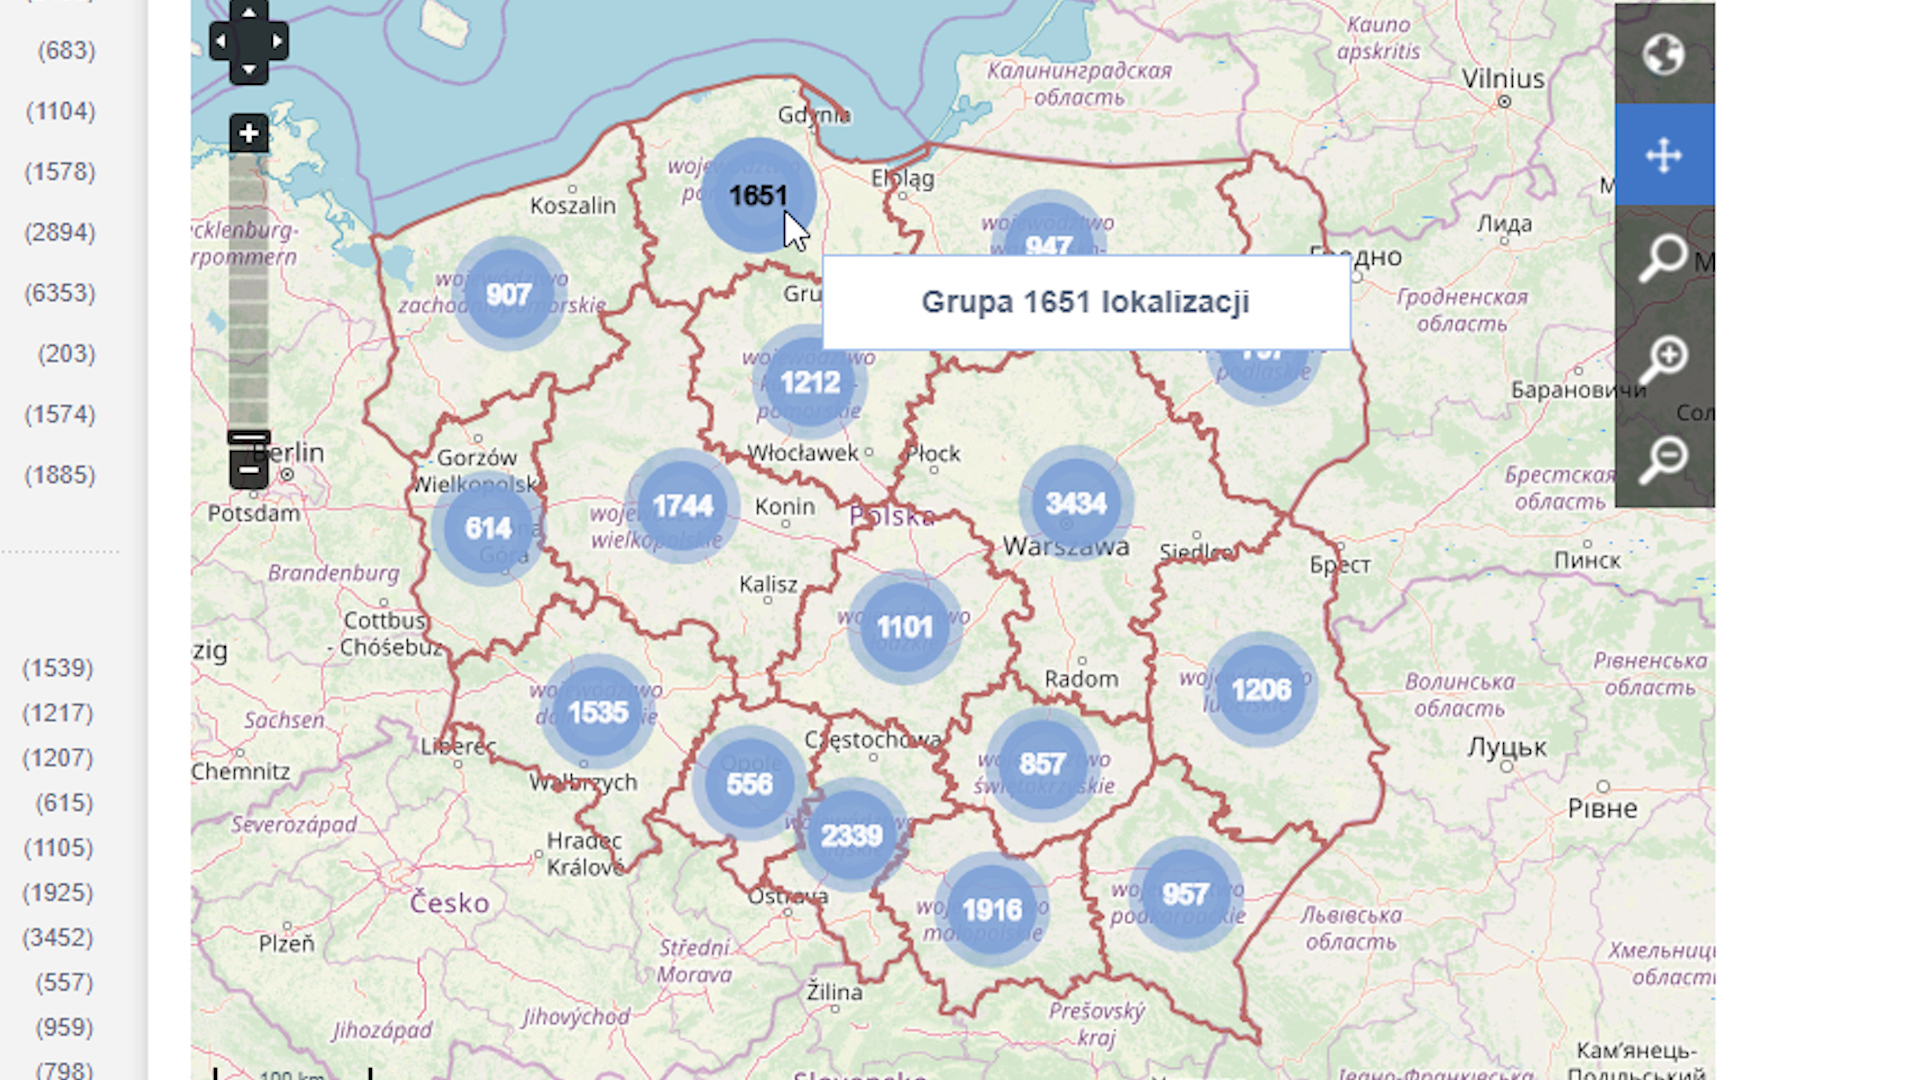
Task: Click the (1574) count in sidebar
Action: click(x=61, y=414)
